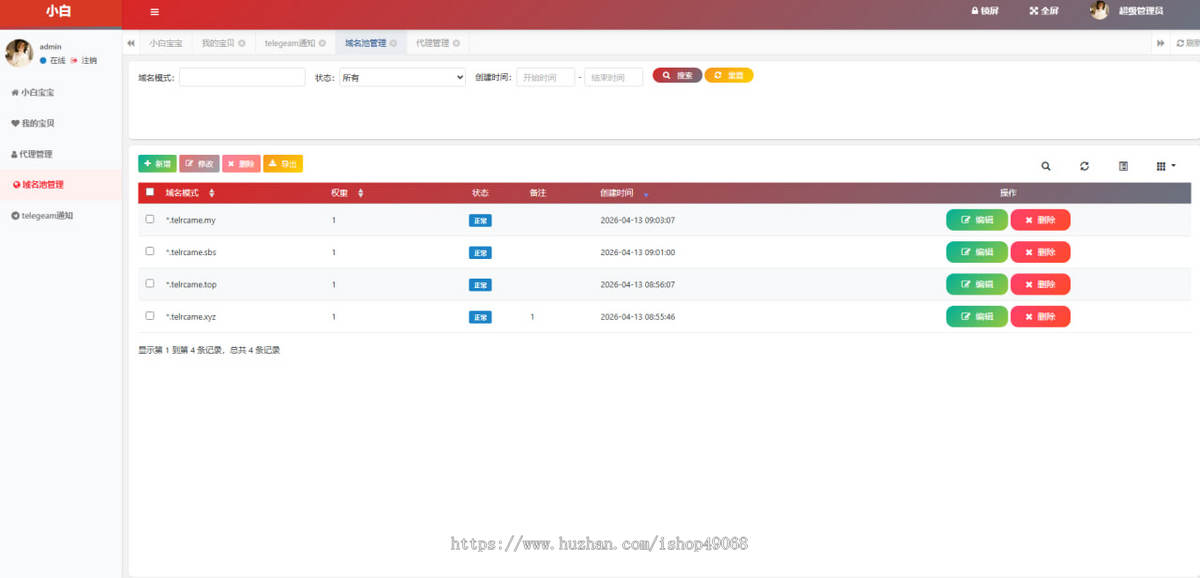Click the 开始时间 start time field
The height and width of the screenshot is (578, 1200).
(x=546, y=77)
